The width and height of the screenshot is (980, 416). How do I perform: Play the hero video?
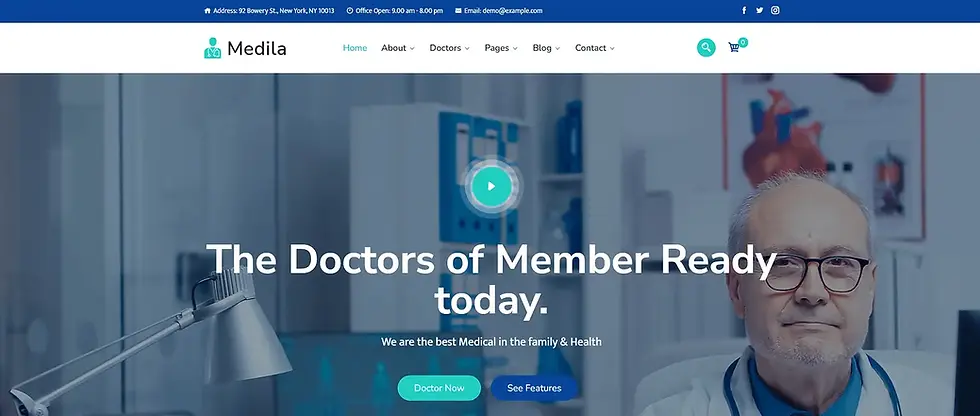pos(491,186)
